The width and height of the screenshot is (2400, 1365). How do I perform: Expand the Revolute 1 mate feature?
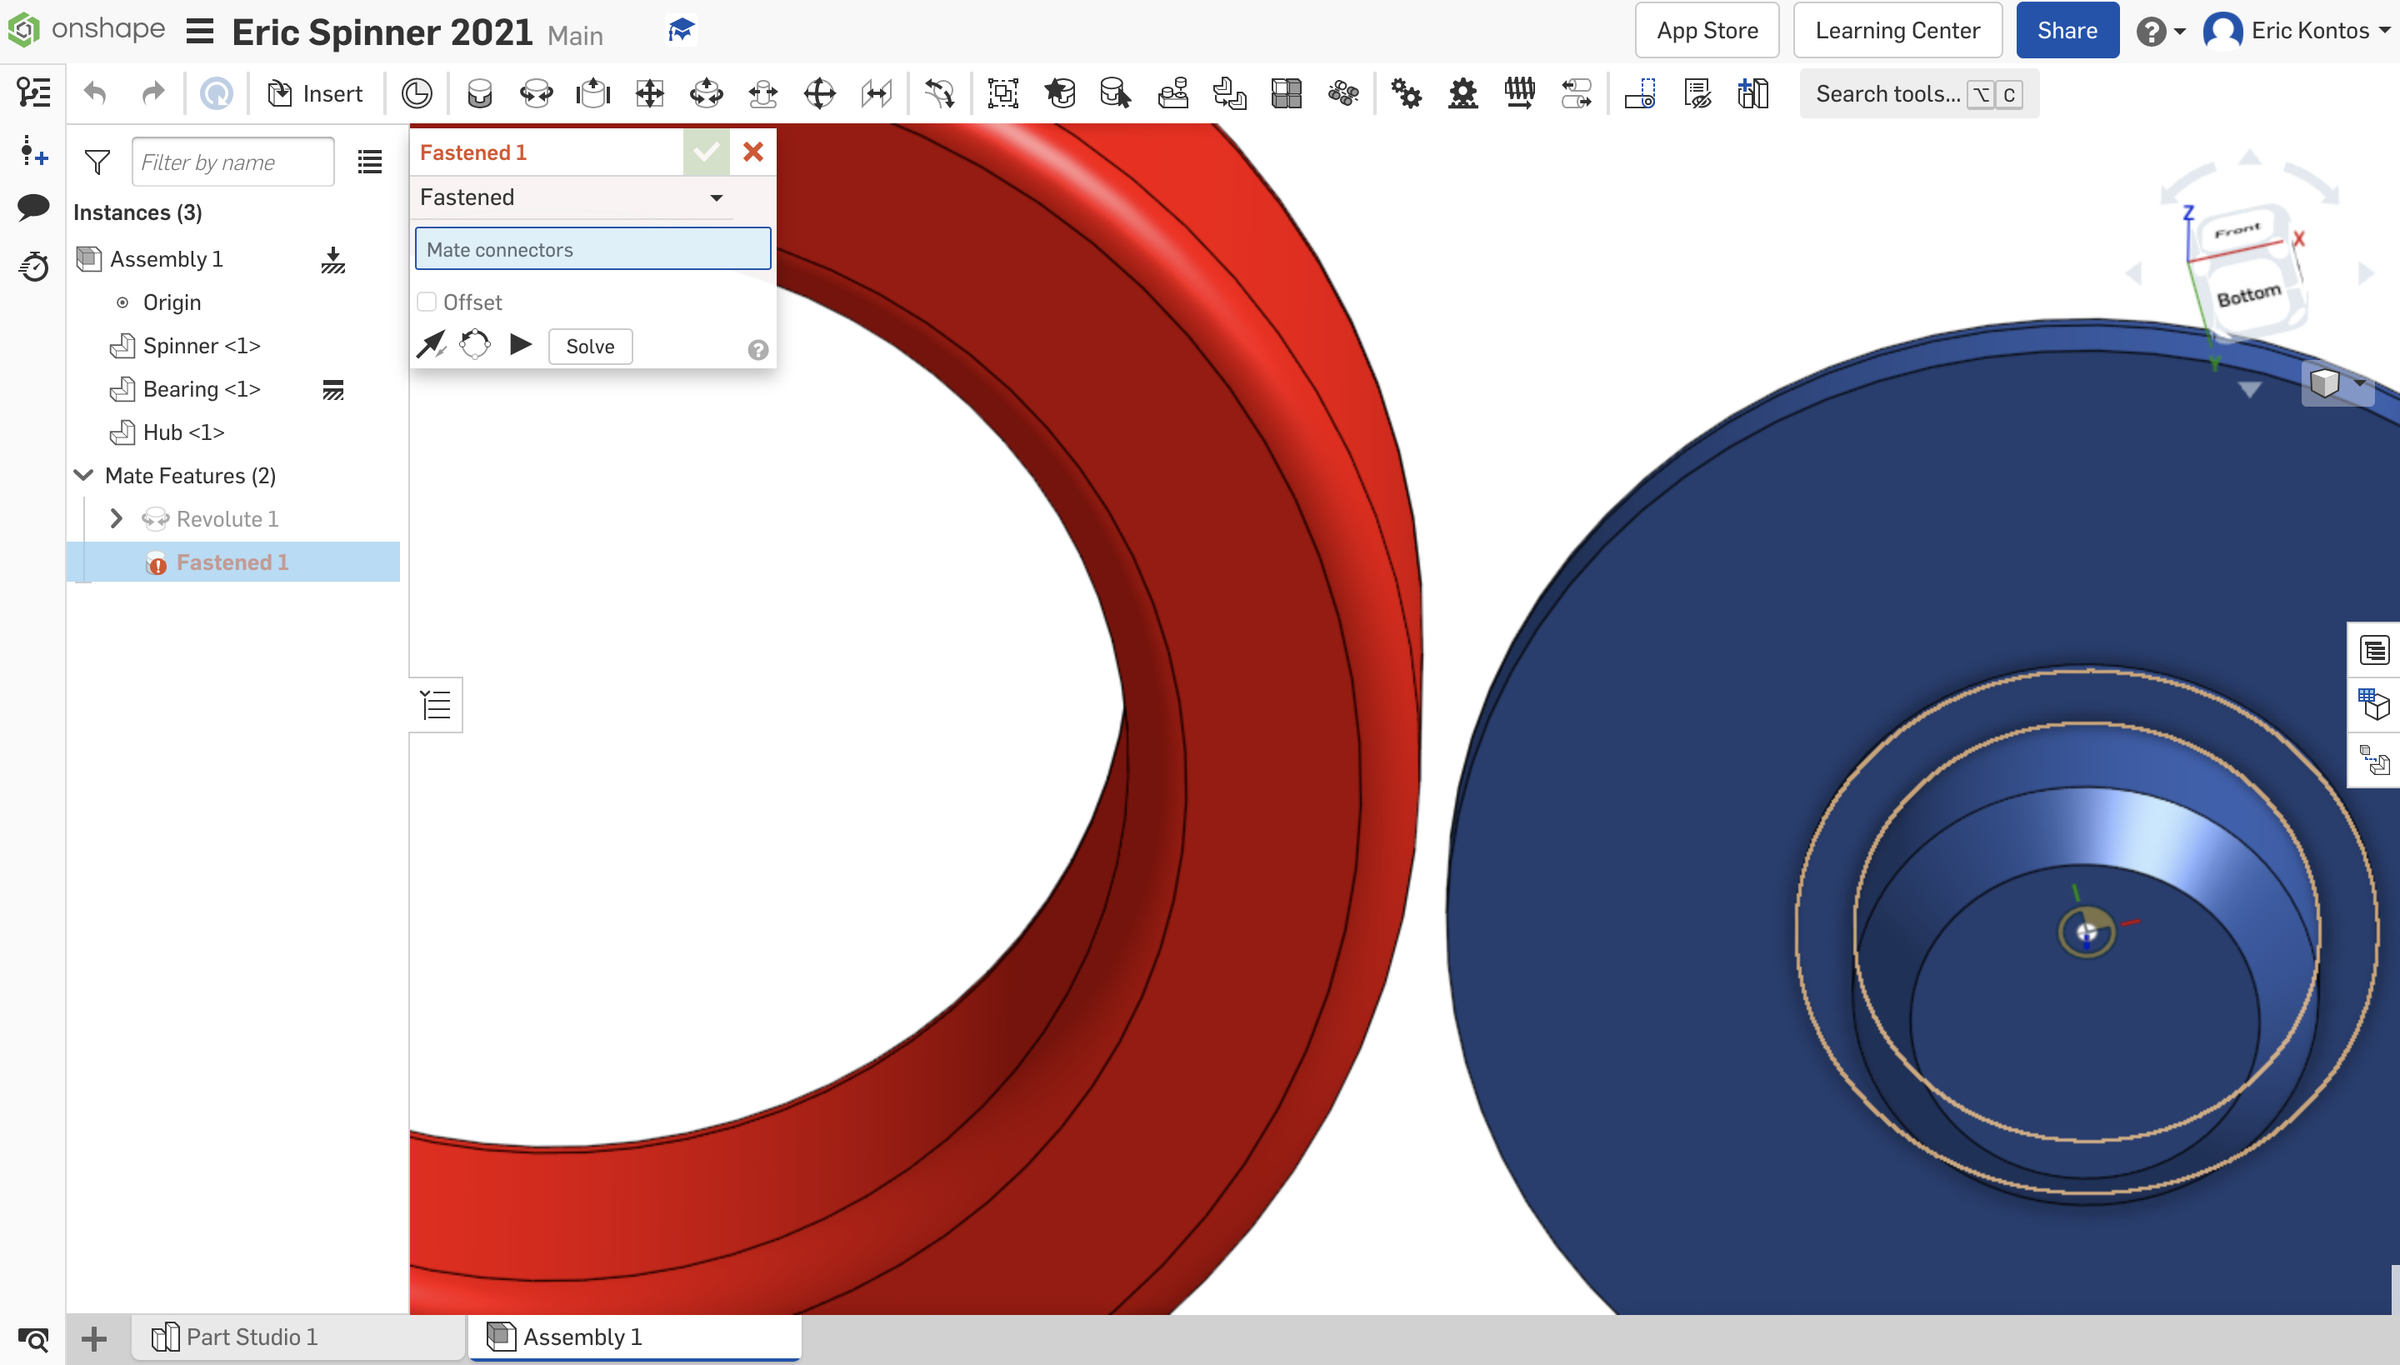click(x=116, y=518)
